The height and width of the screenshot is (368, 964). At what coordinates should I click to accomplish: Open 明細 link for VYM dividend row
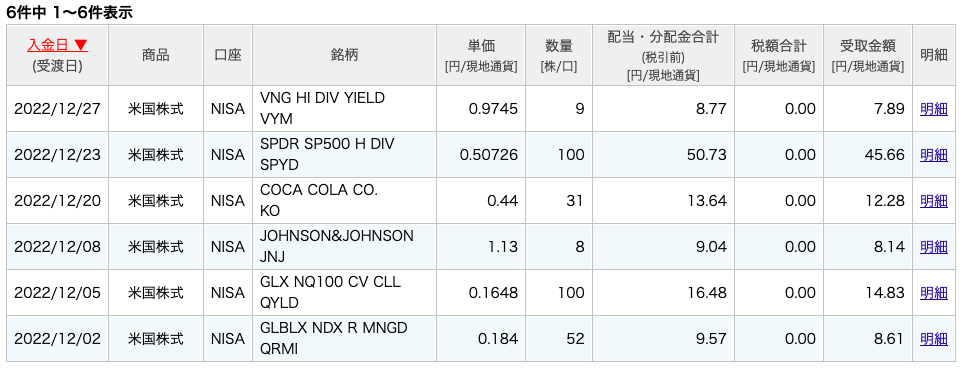point(933,109)
